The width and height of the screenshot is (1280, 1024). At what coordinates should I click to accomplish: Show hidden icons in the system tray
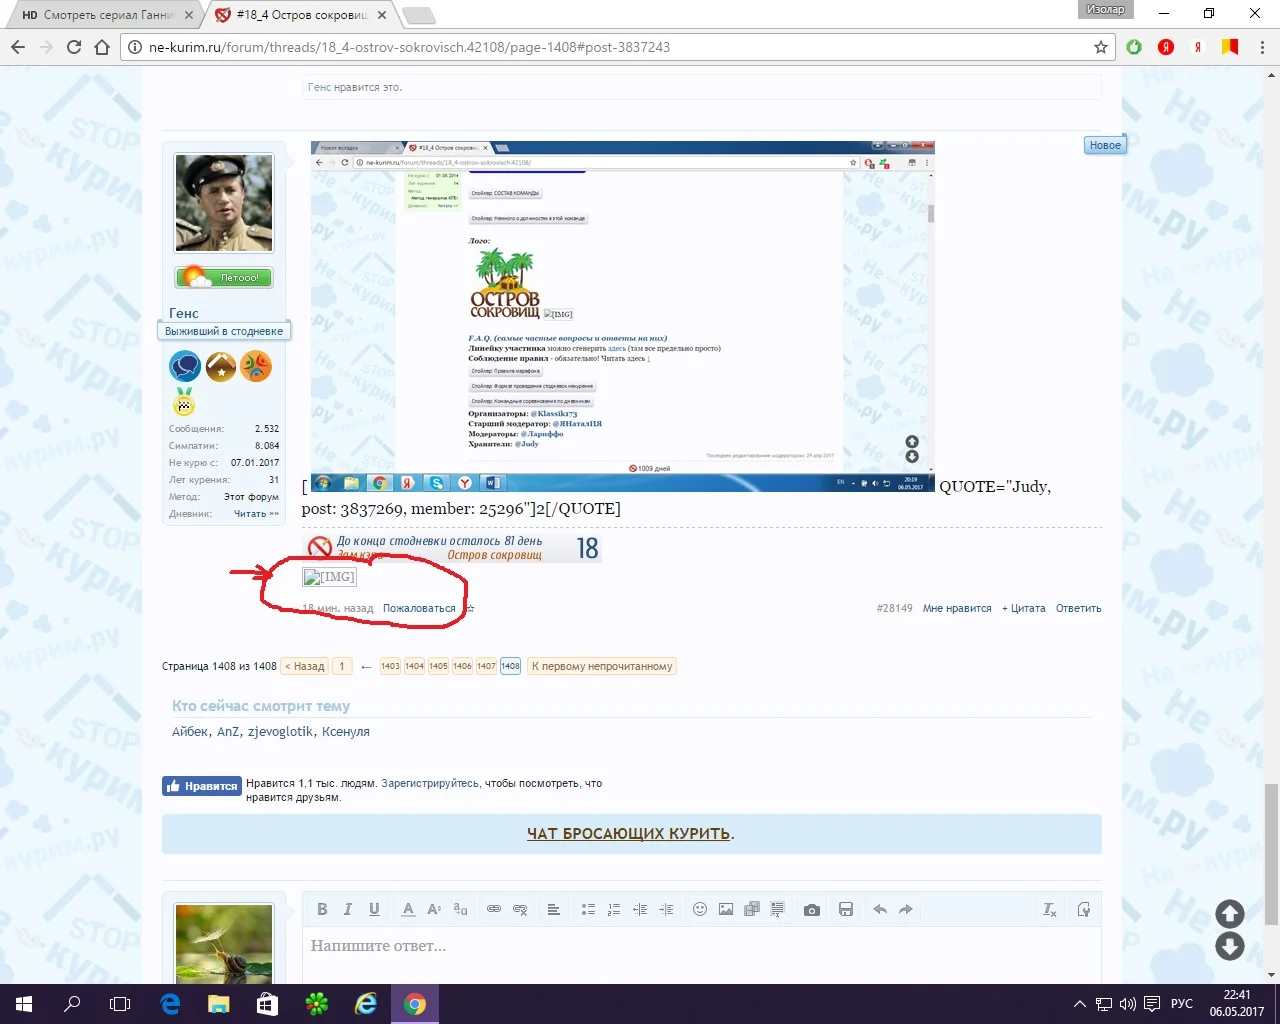(x=1079, y=1003)
